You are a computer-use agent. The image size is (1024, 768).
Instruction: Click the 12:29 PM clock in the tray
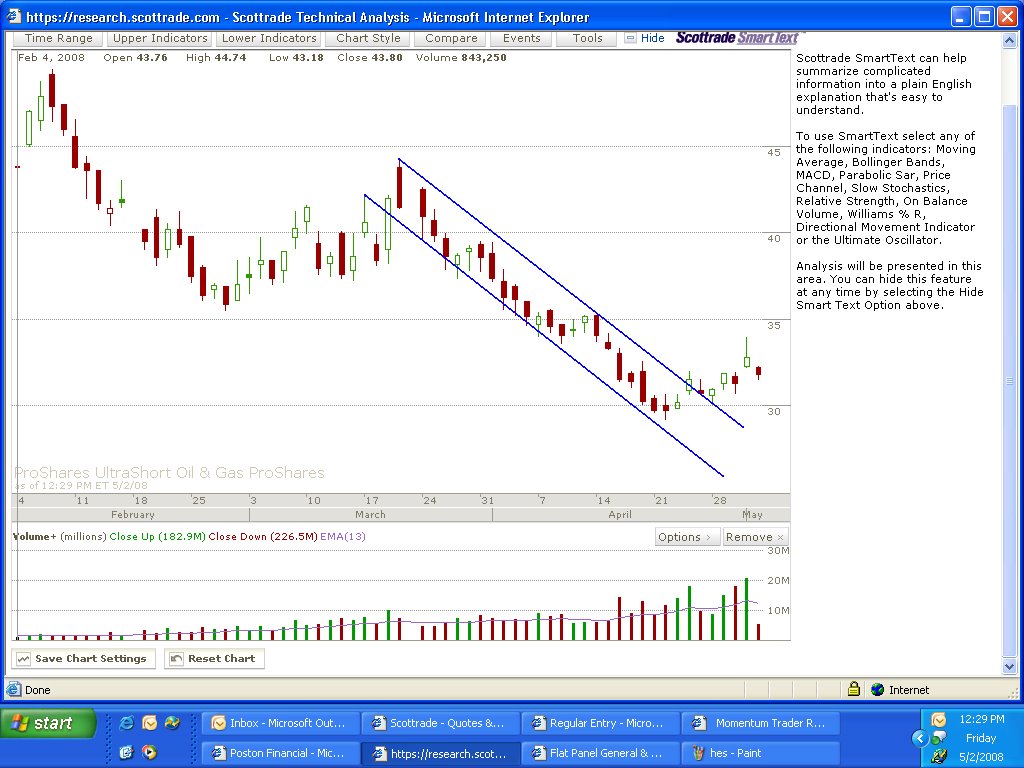click(x=982, y=719)
